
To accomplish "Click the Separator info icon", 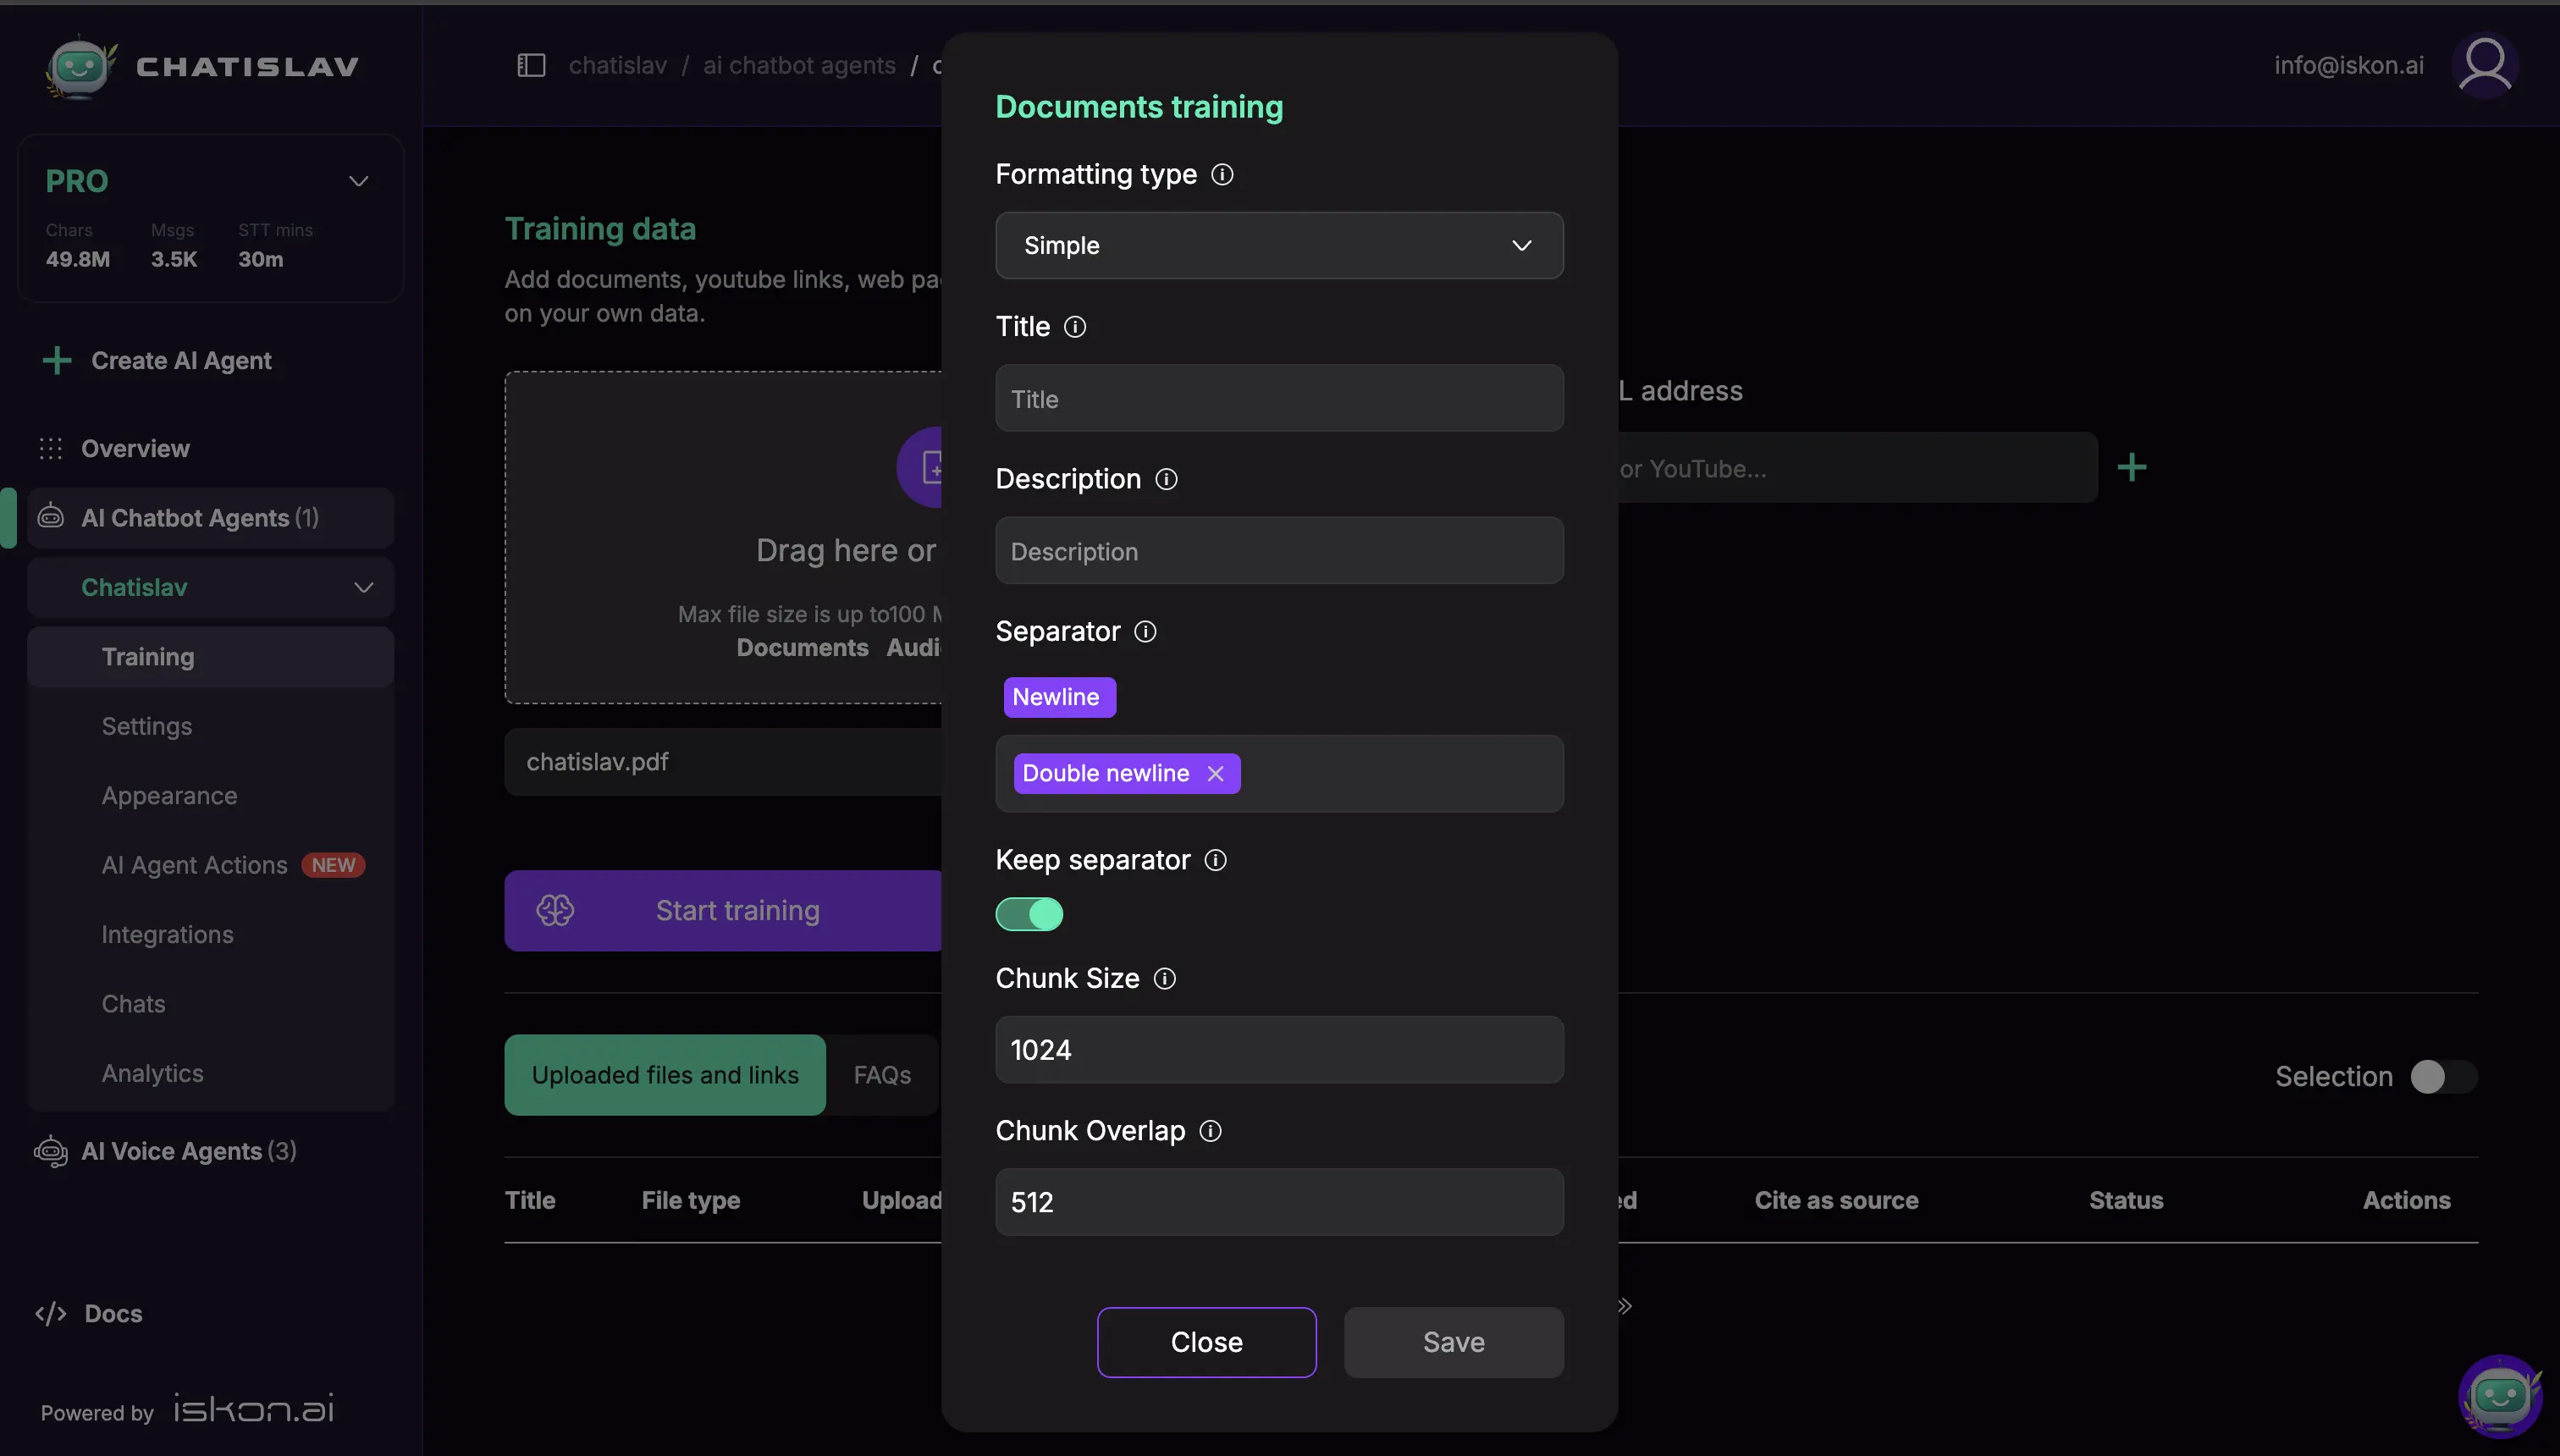I will (x=1146, y=632).
